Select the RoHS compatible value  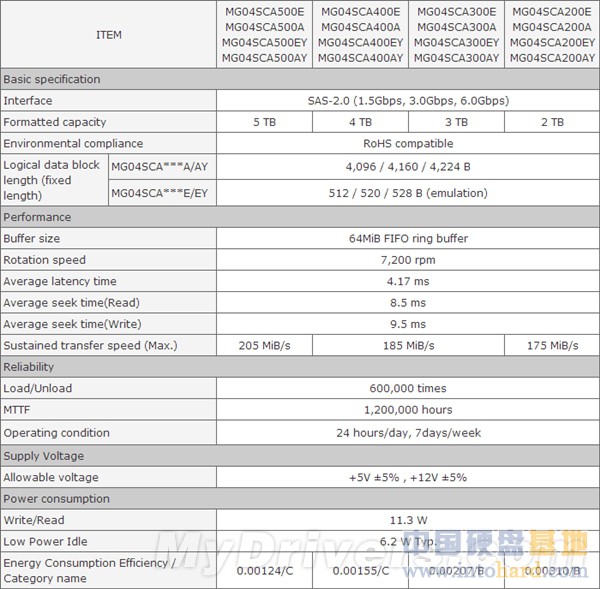[408, 144]
